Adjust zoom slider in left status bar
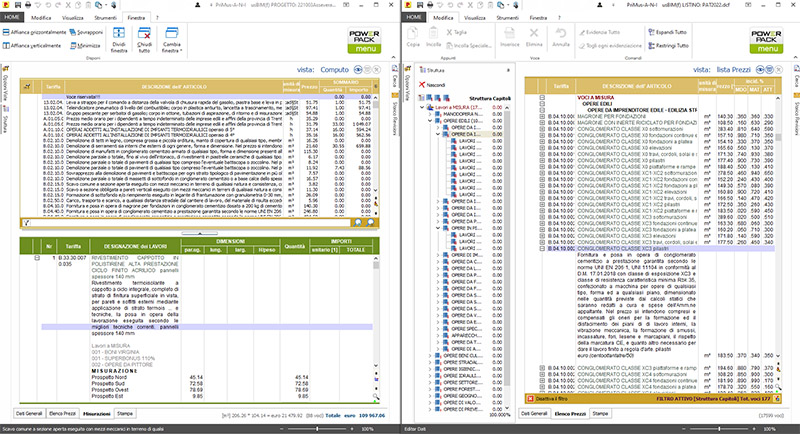The width and height of the screenshot is (800, 434). click(316, 429)
